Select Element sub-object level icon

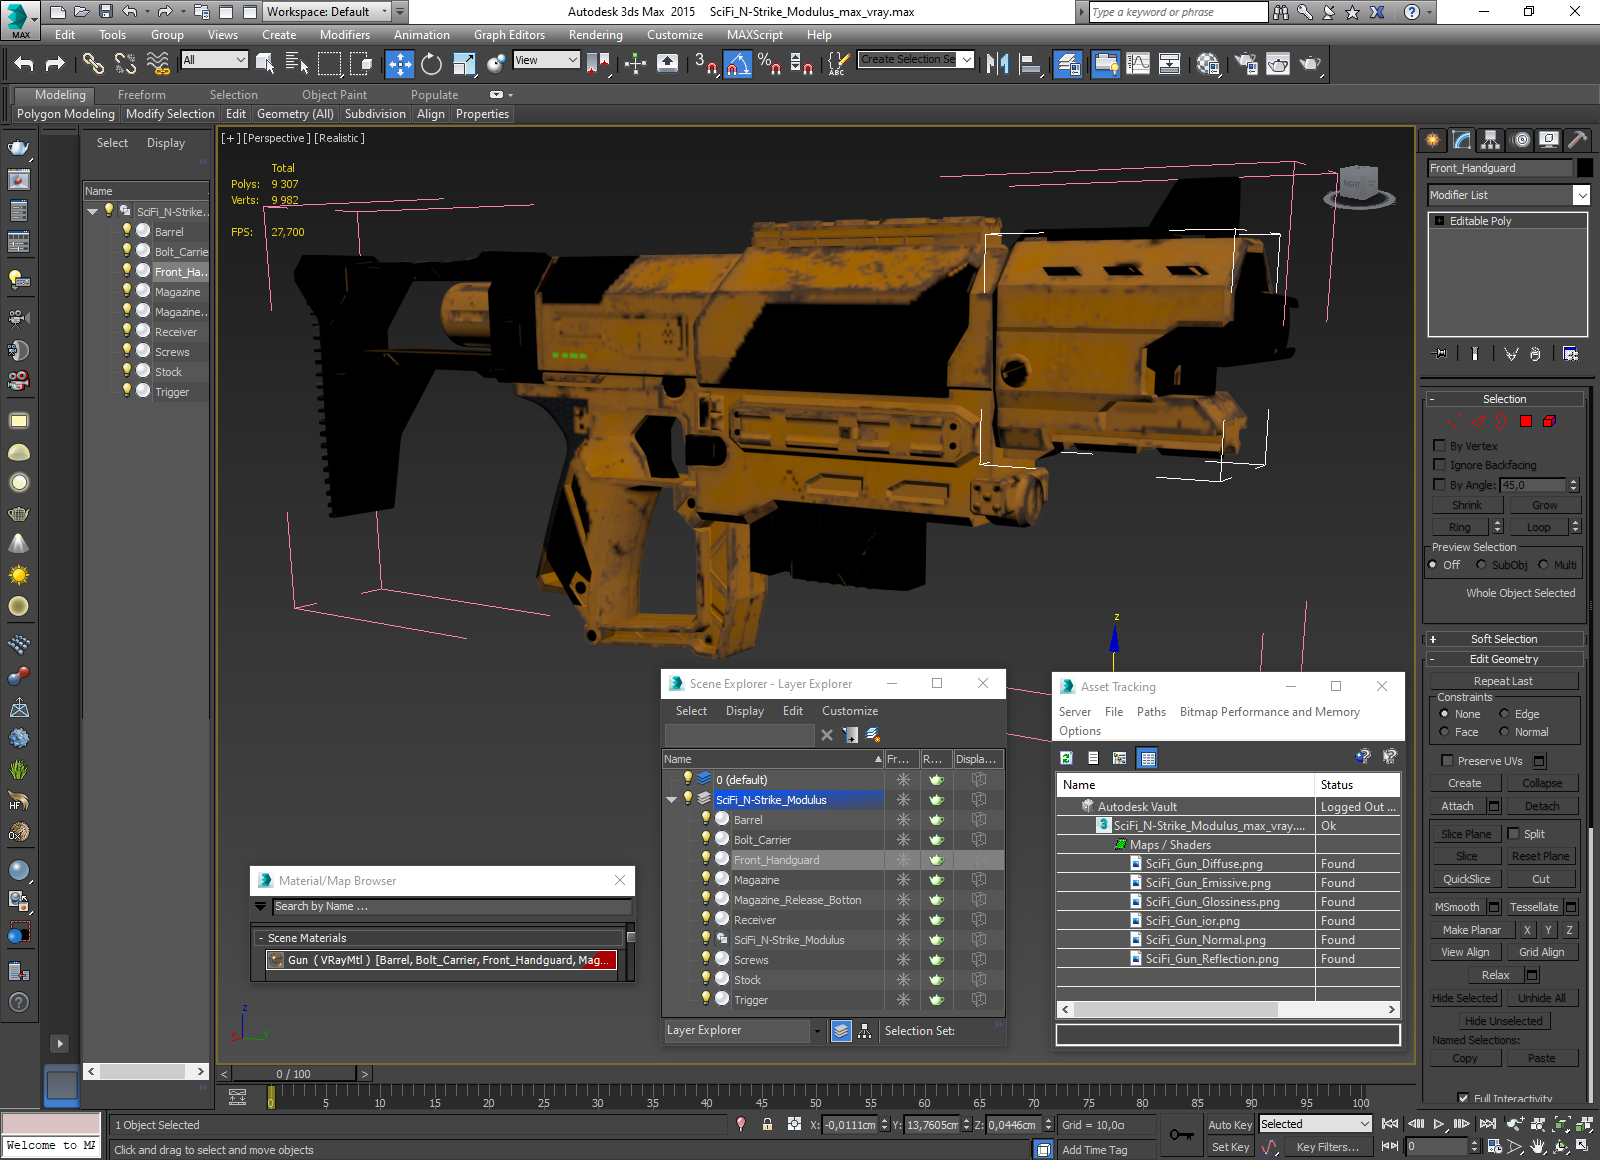[x=1549, y=421]
